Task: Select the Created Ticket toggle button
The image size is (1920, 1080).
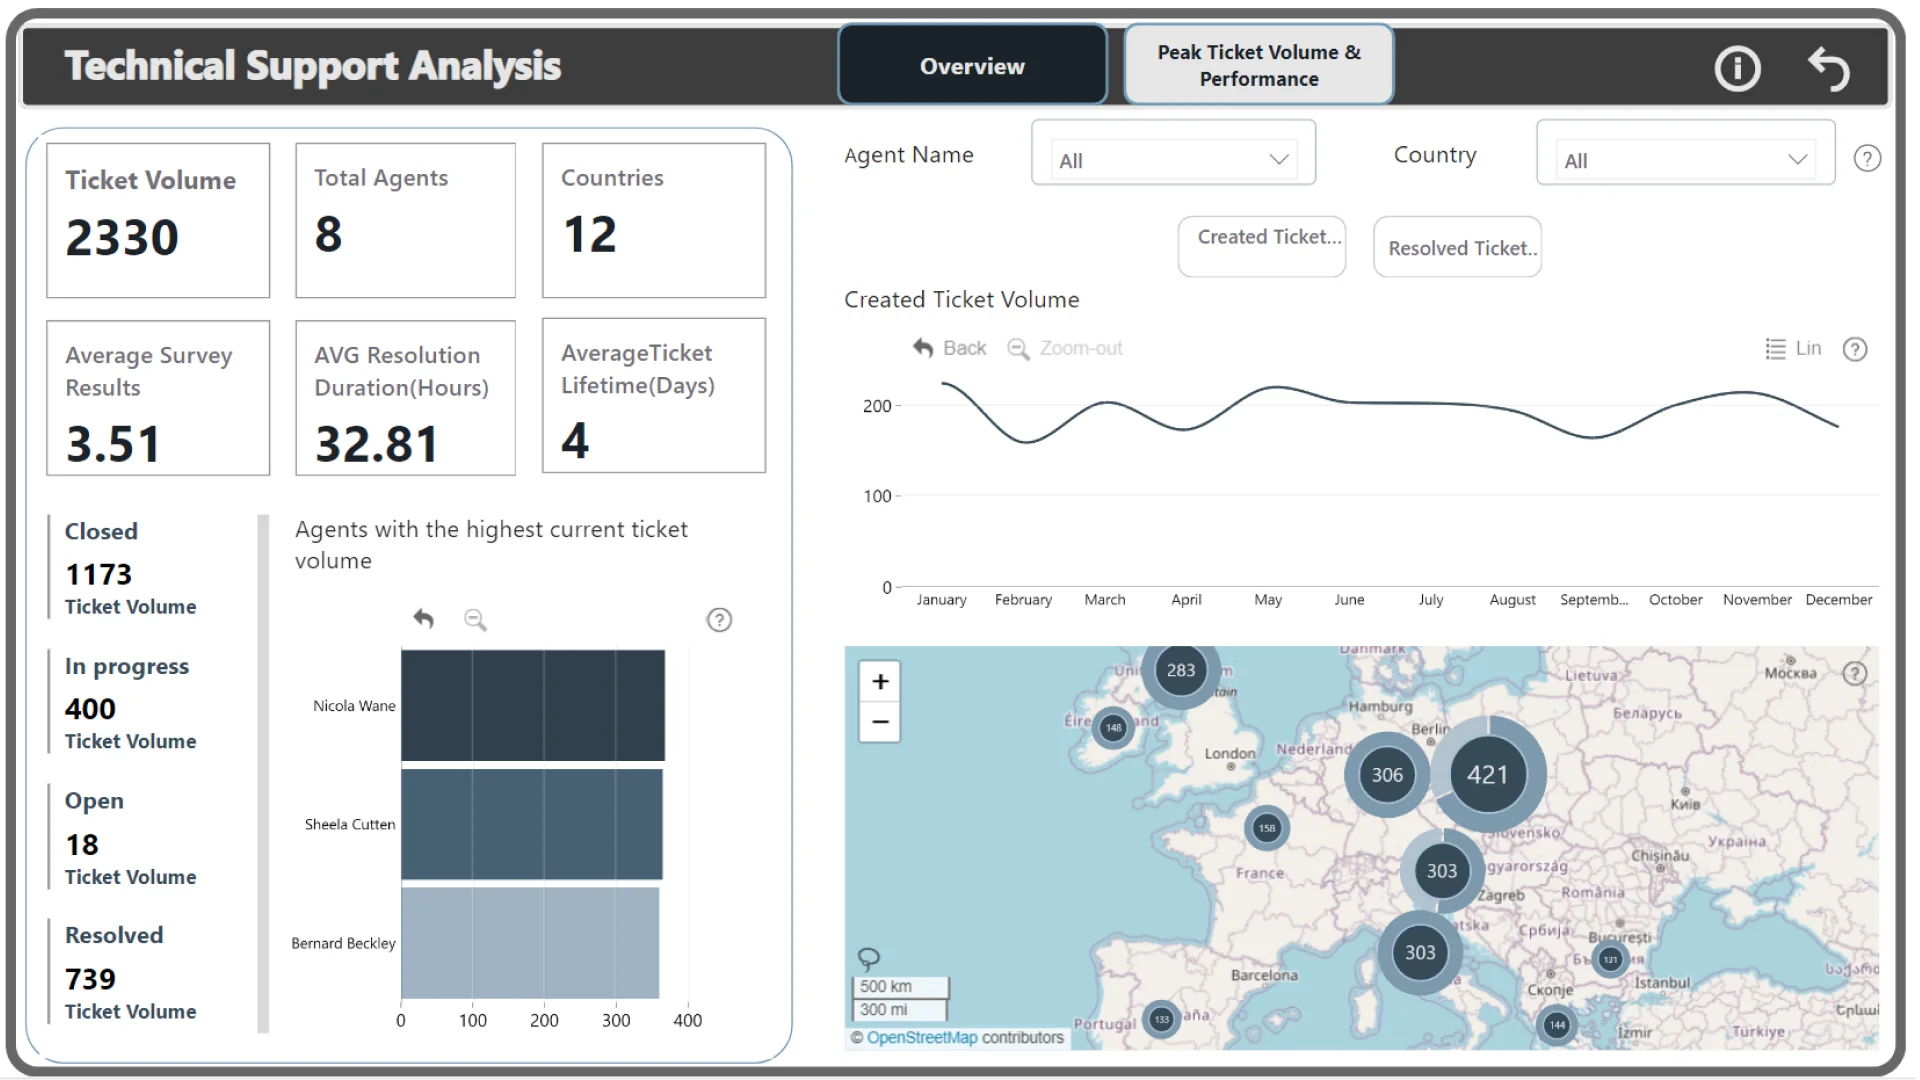Action: click(1261, 246)
